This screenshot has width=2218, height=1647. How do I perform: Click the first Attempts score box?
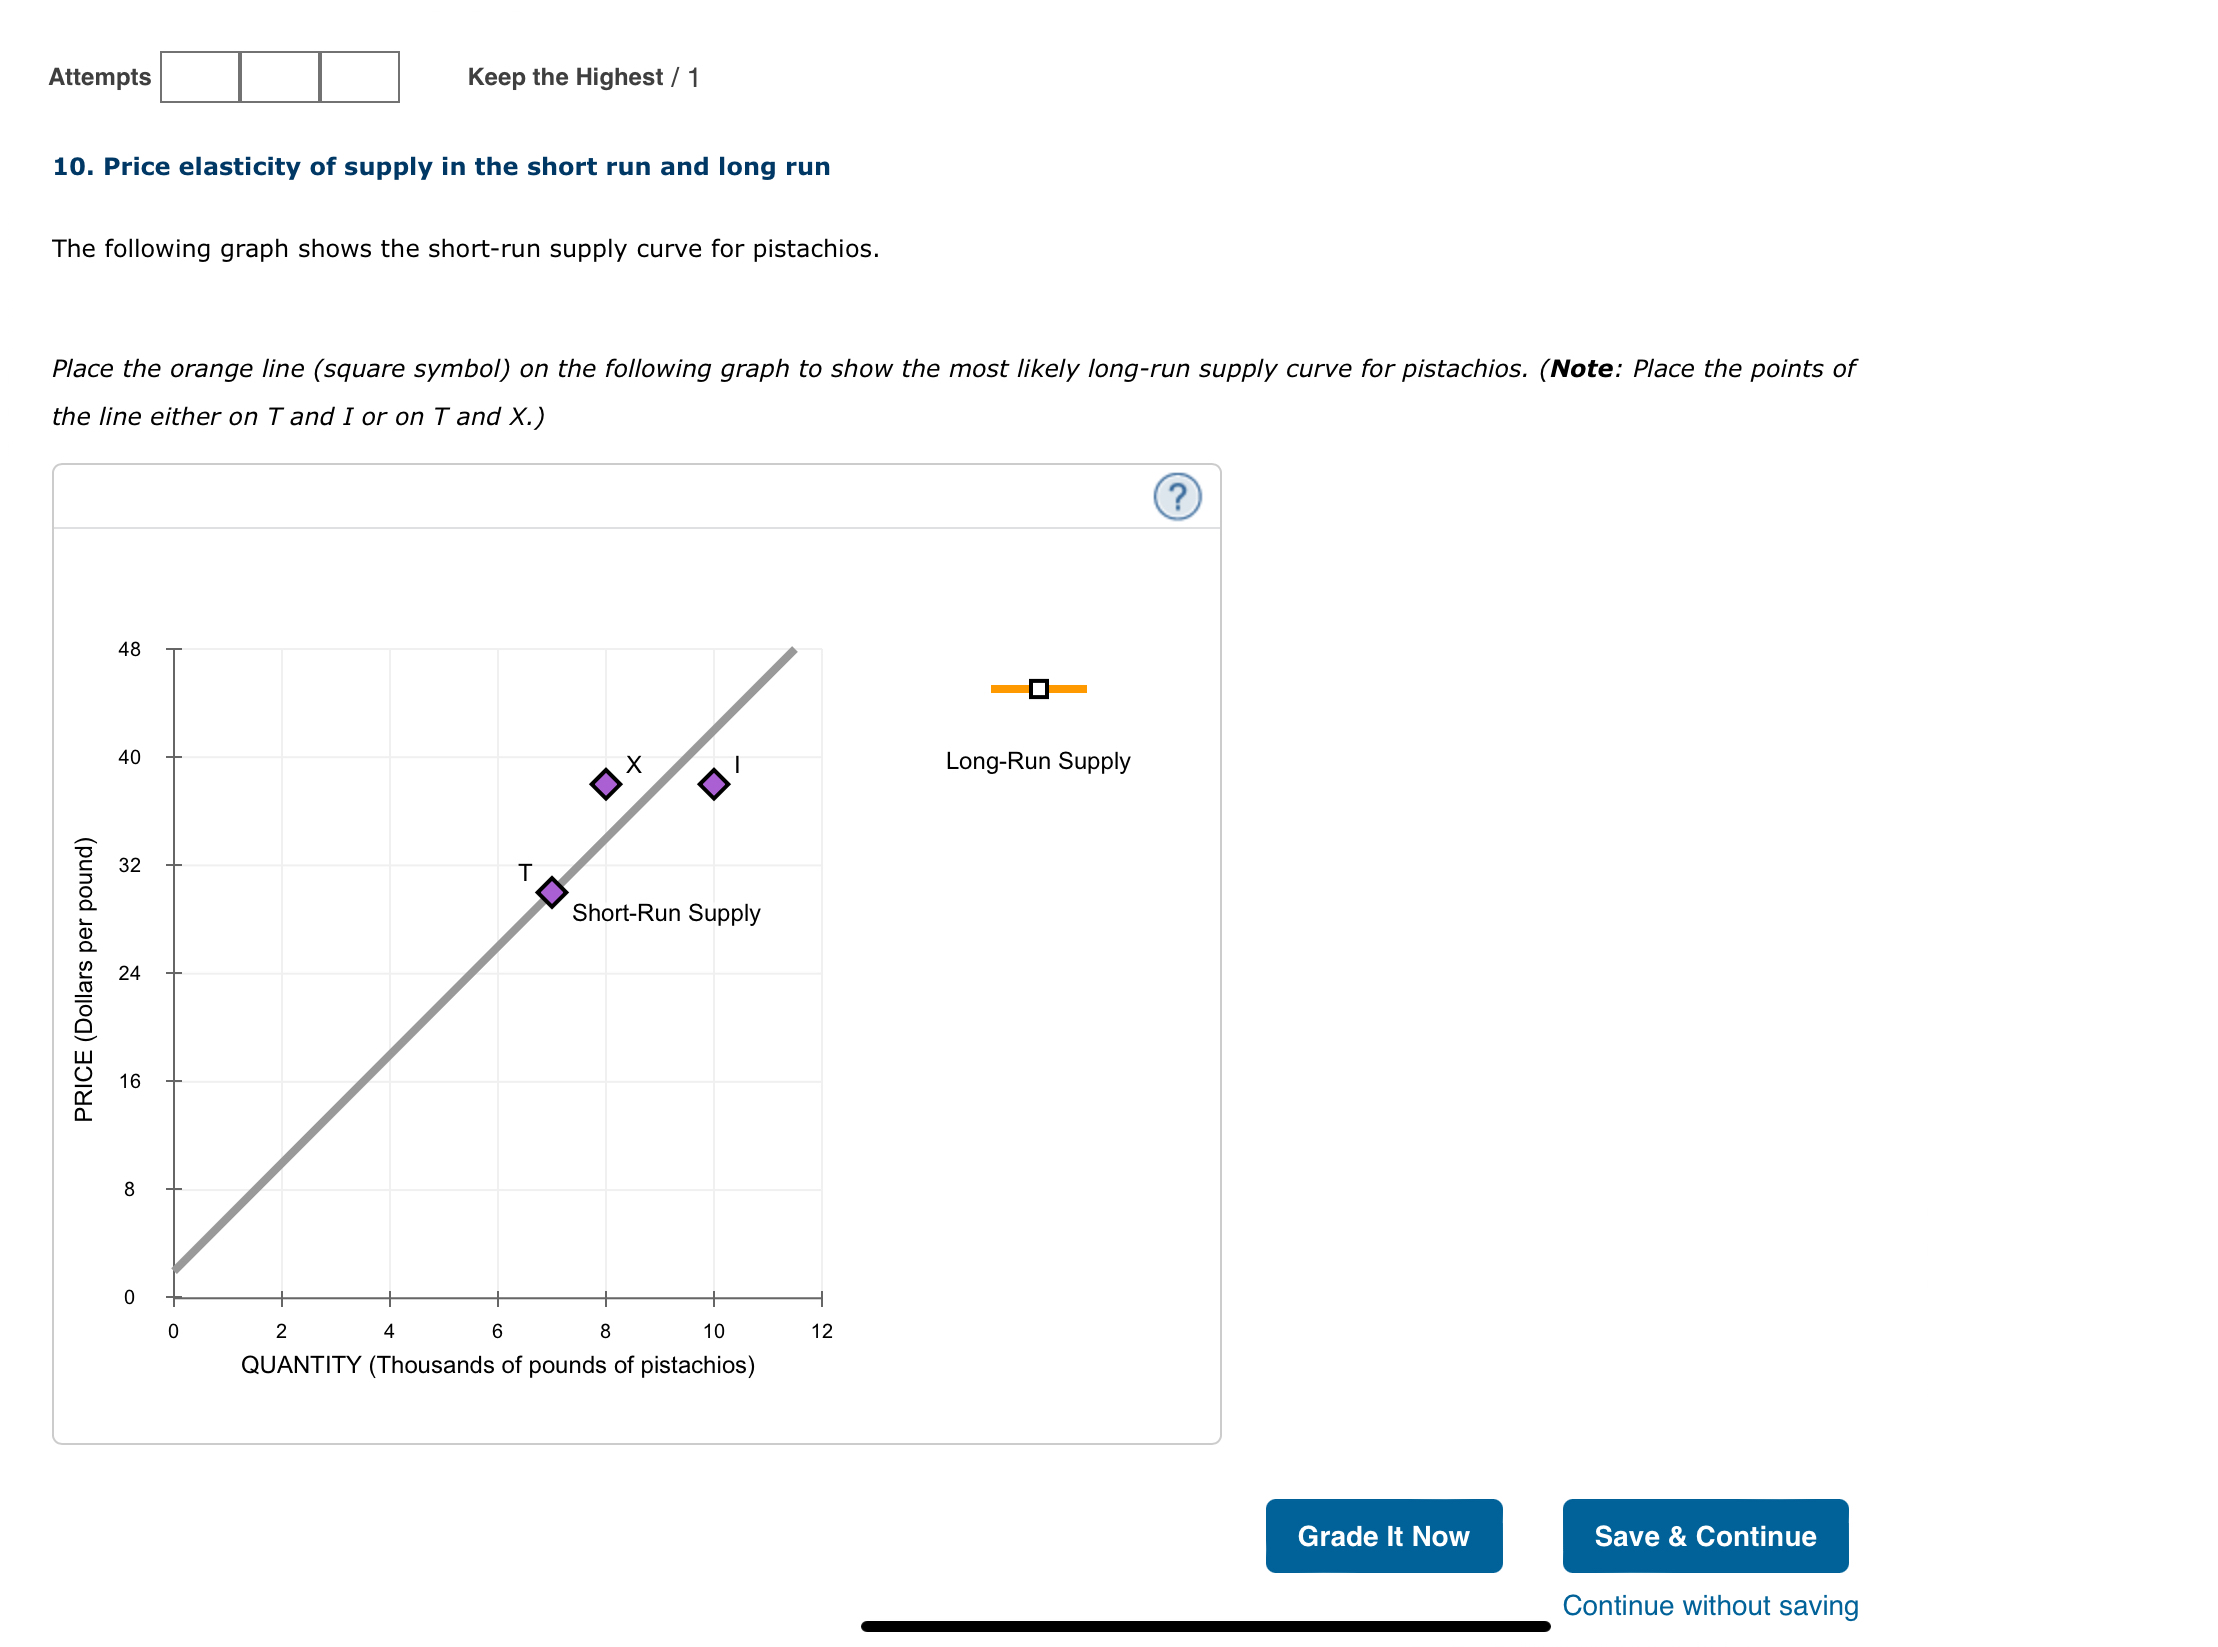coord(198,76)
